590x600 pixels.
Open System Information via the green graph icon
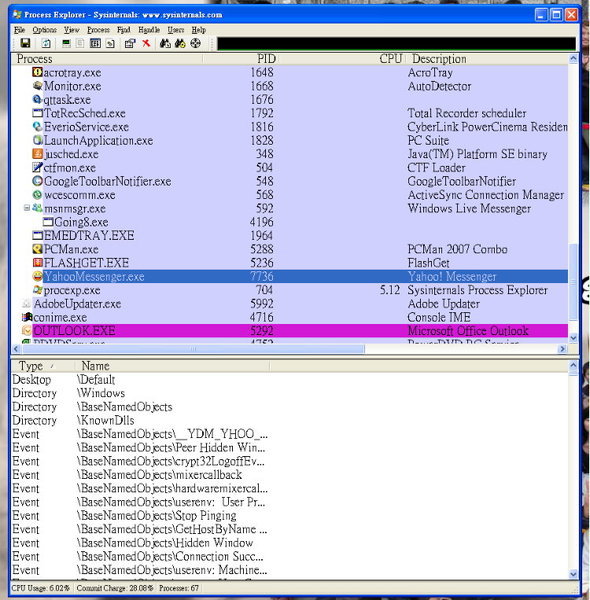click(x=66, y=43)
